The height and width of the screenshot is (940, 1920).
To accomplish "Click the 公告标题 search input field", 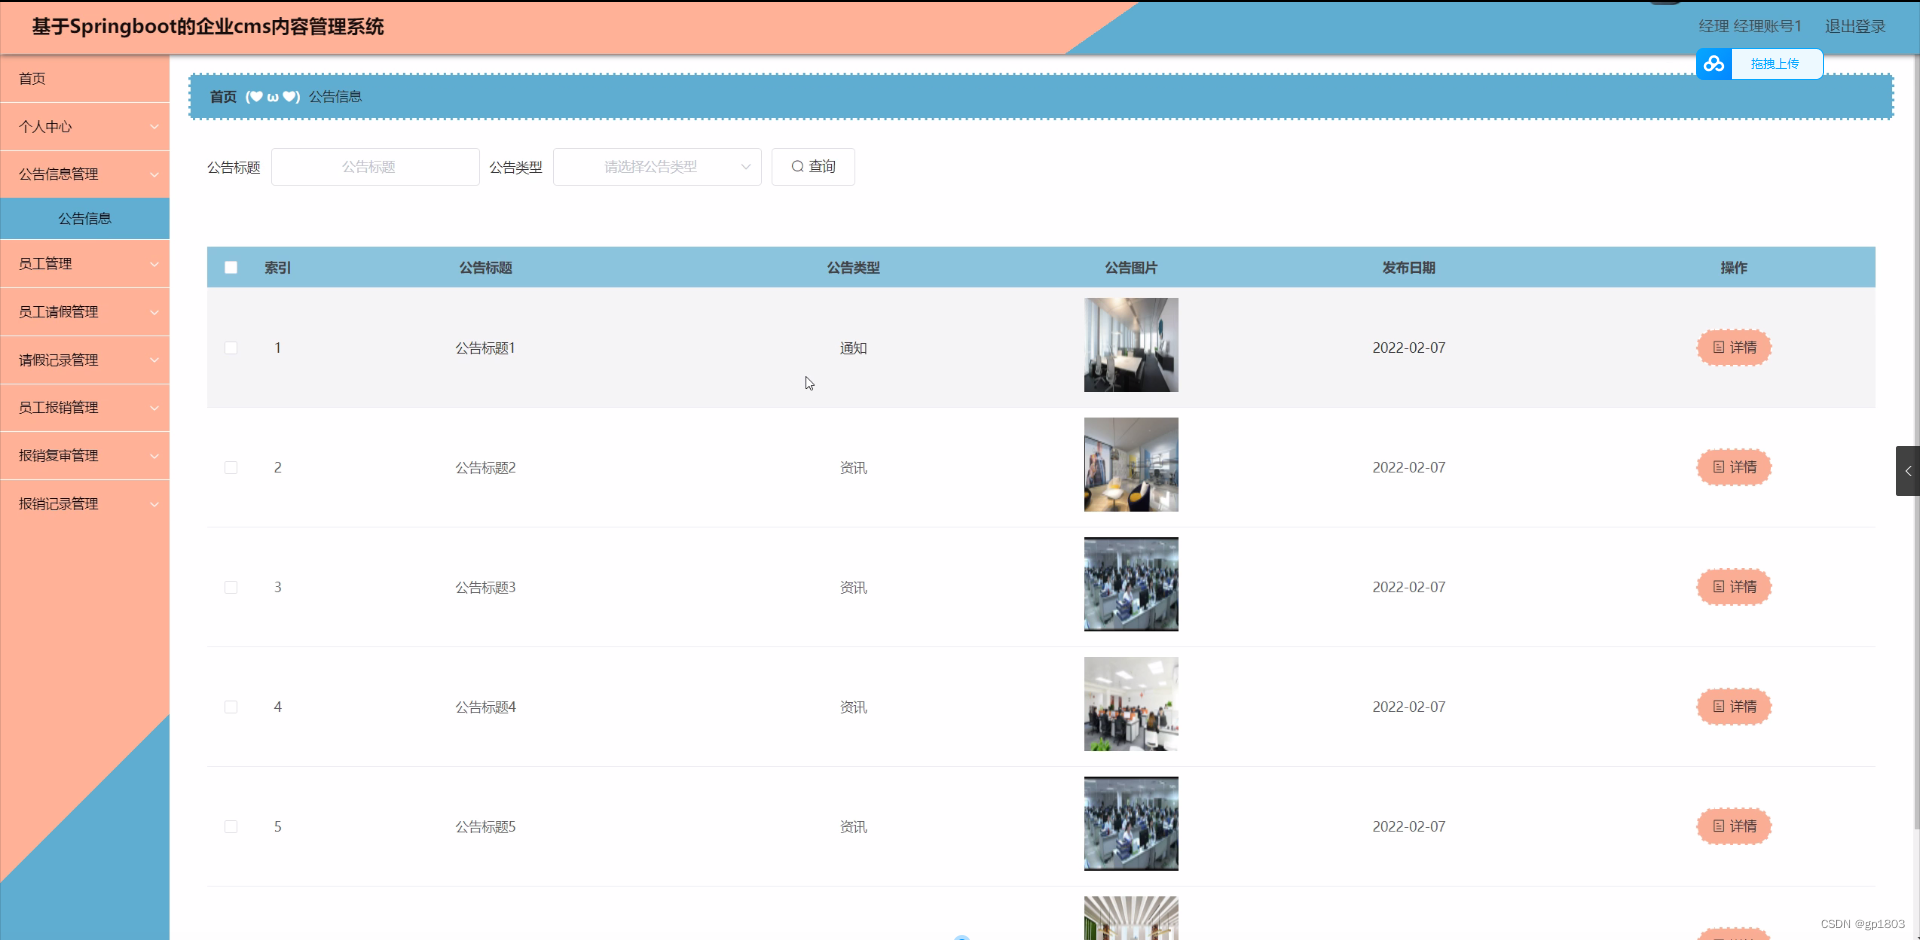I will pos(374,166).
